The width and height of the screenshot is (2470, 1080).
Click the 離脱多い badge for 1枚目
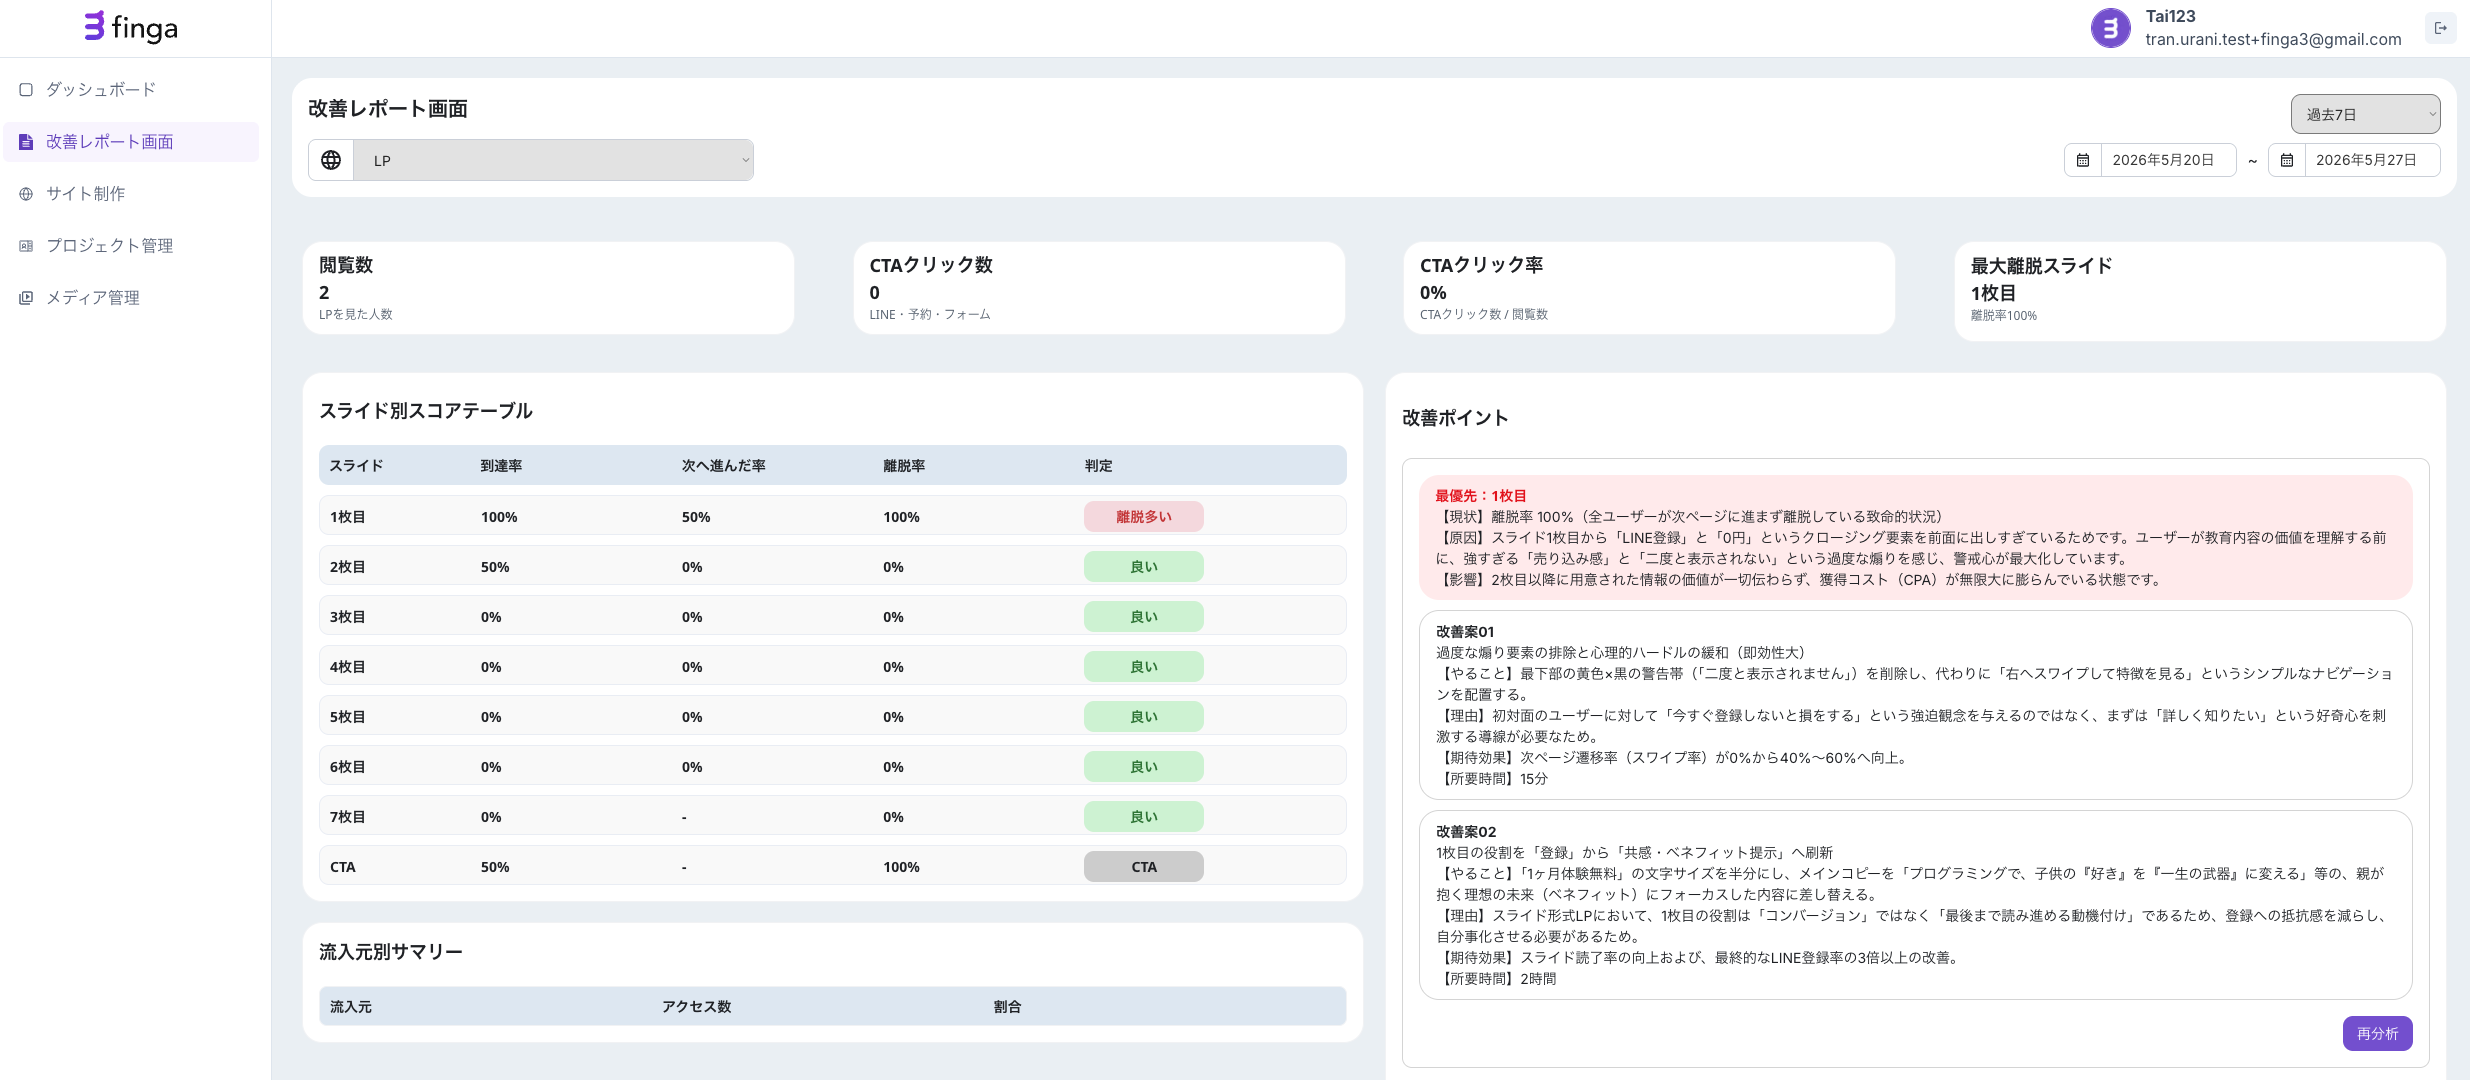coord(1144,517)
